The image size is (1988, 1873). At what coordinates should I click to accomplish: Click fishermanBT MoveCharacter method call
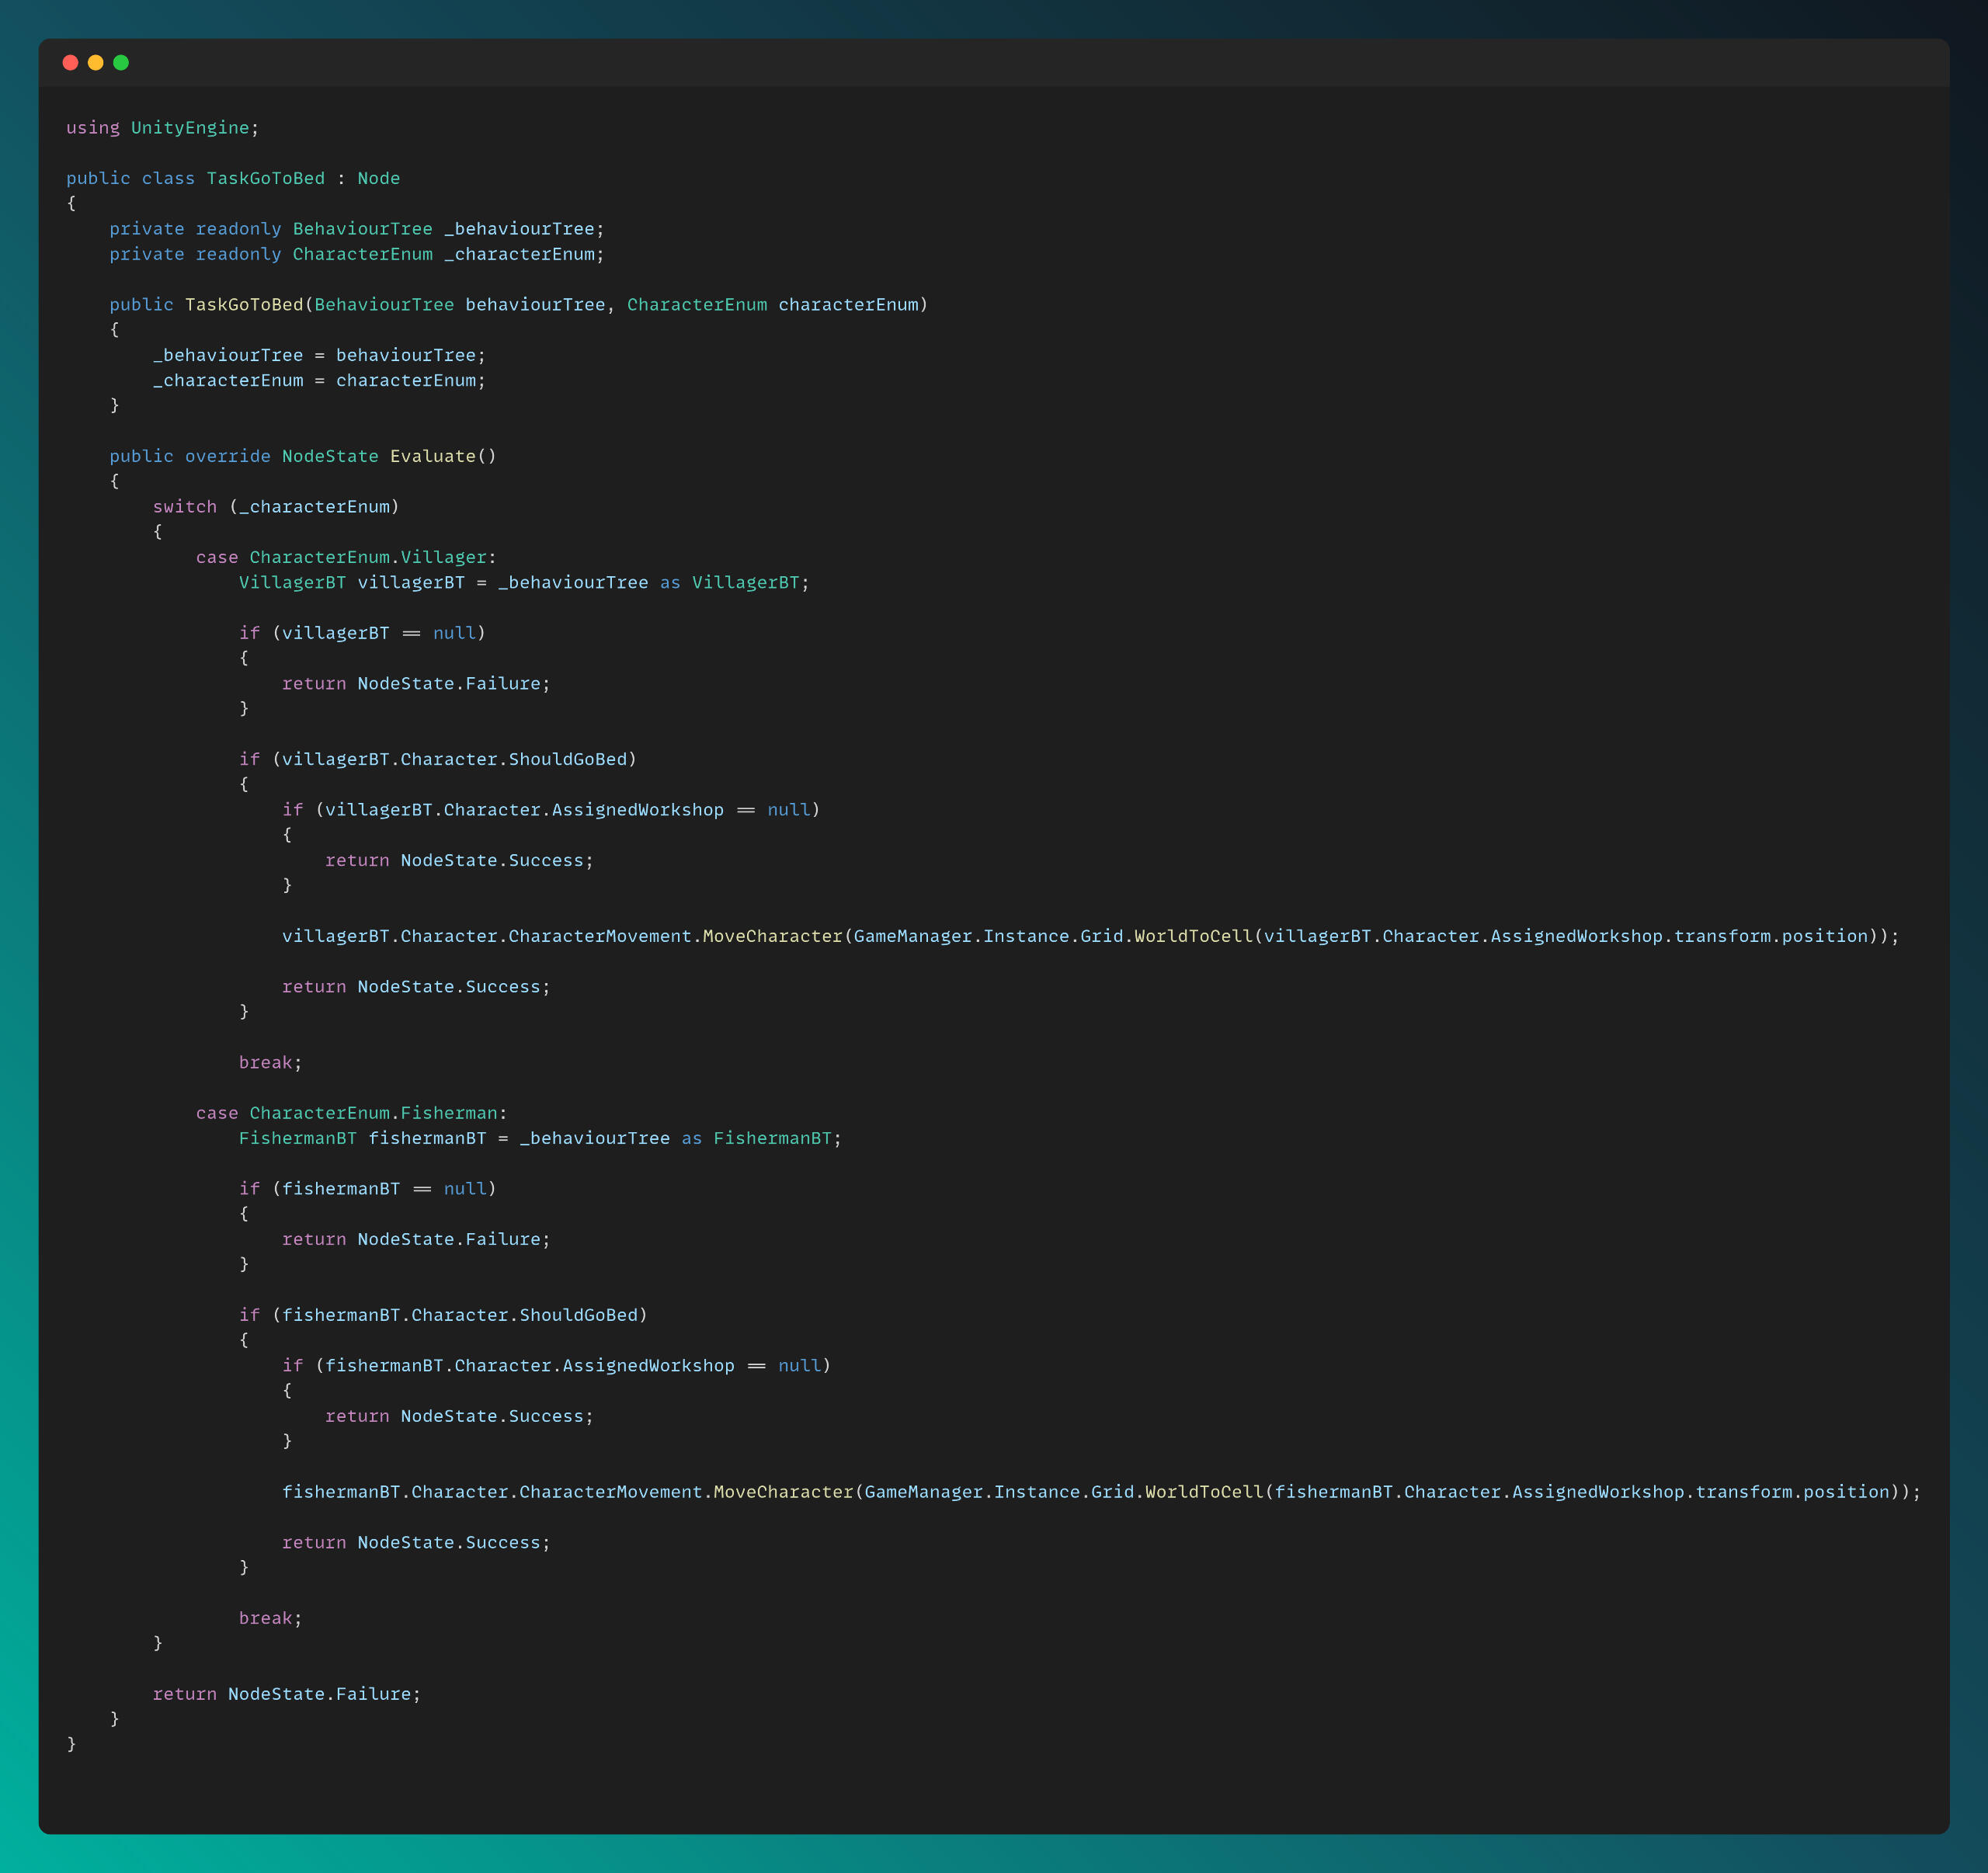[x=783, y=1492]
